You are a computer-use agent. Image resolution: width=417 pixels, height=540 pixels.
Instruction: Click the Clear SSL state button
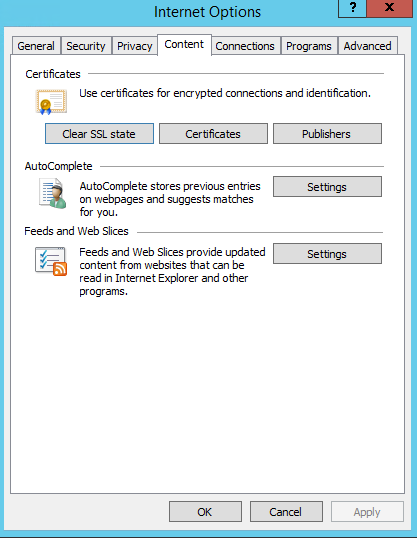(99, 134)
